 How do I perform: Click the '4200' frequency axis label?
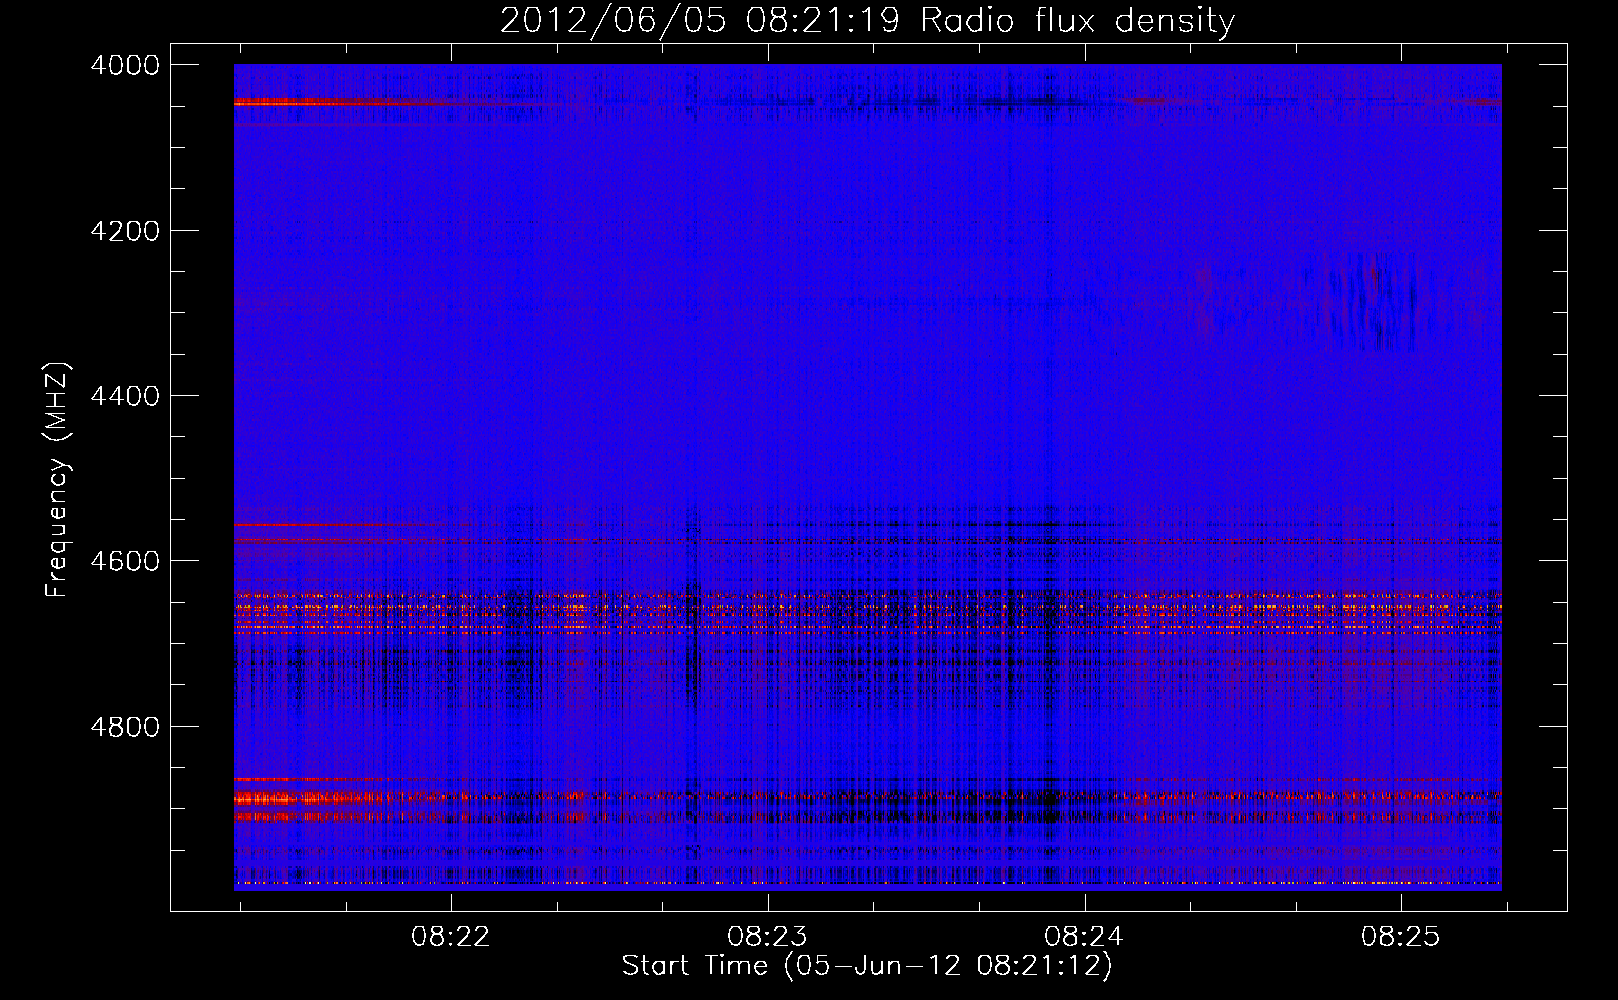coord(125,231)
